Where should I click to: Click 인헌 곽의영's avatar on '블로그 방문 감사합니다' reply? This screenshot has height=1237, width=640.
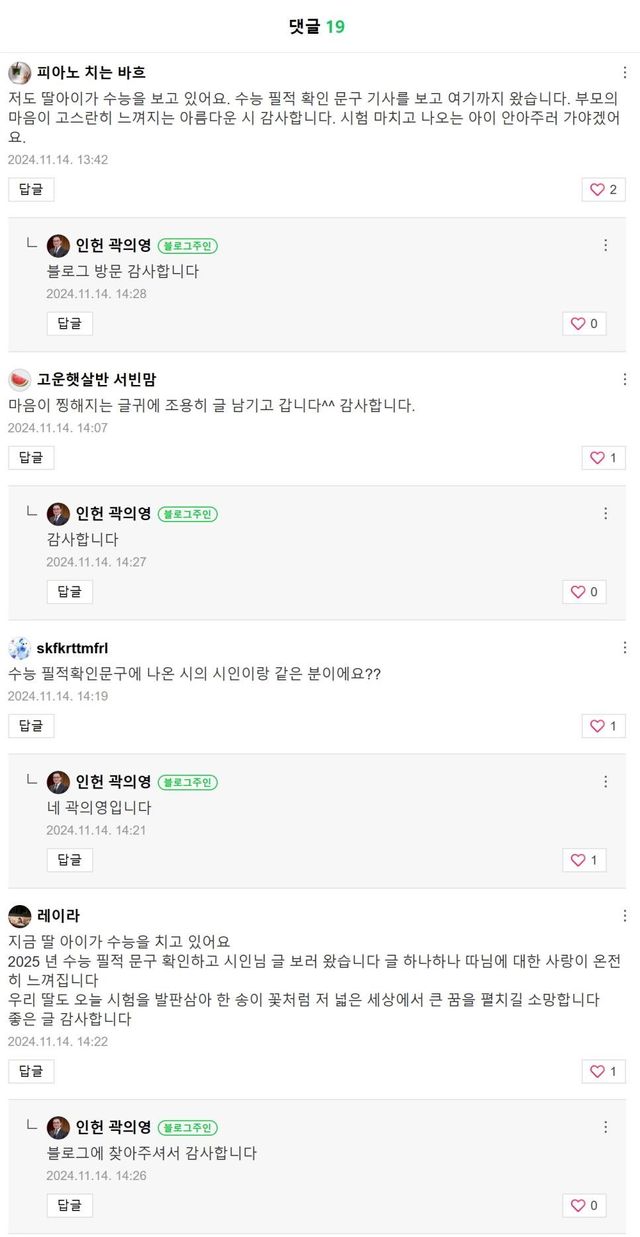58,246
